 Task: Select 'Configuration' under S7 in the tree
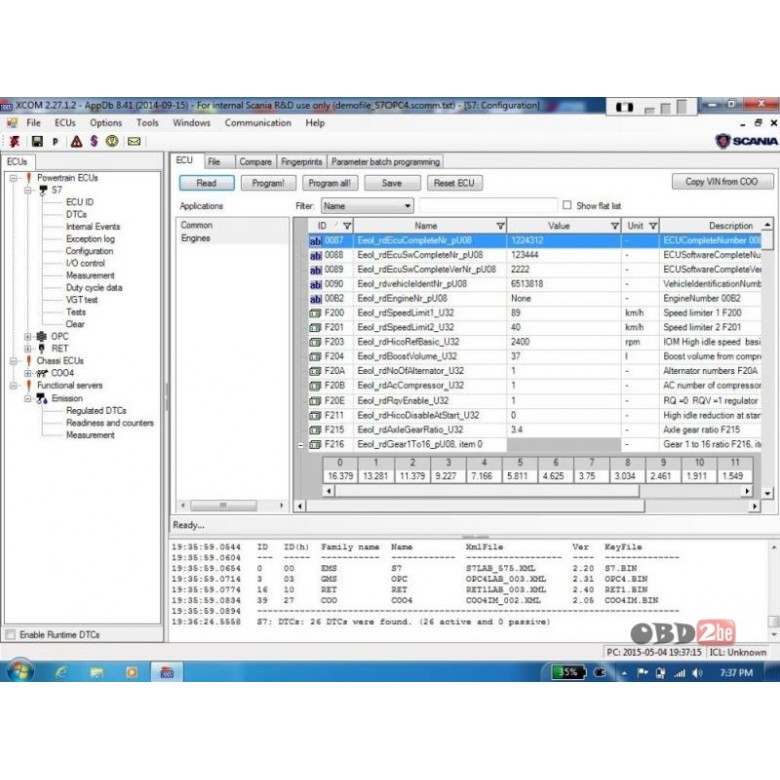coord(90,251)
